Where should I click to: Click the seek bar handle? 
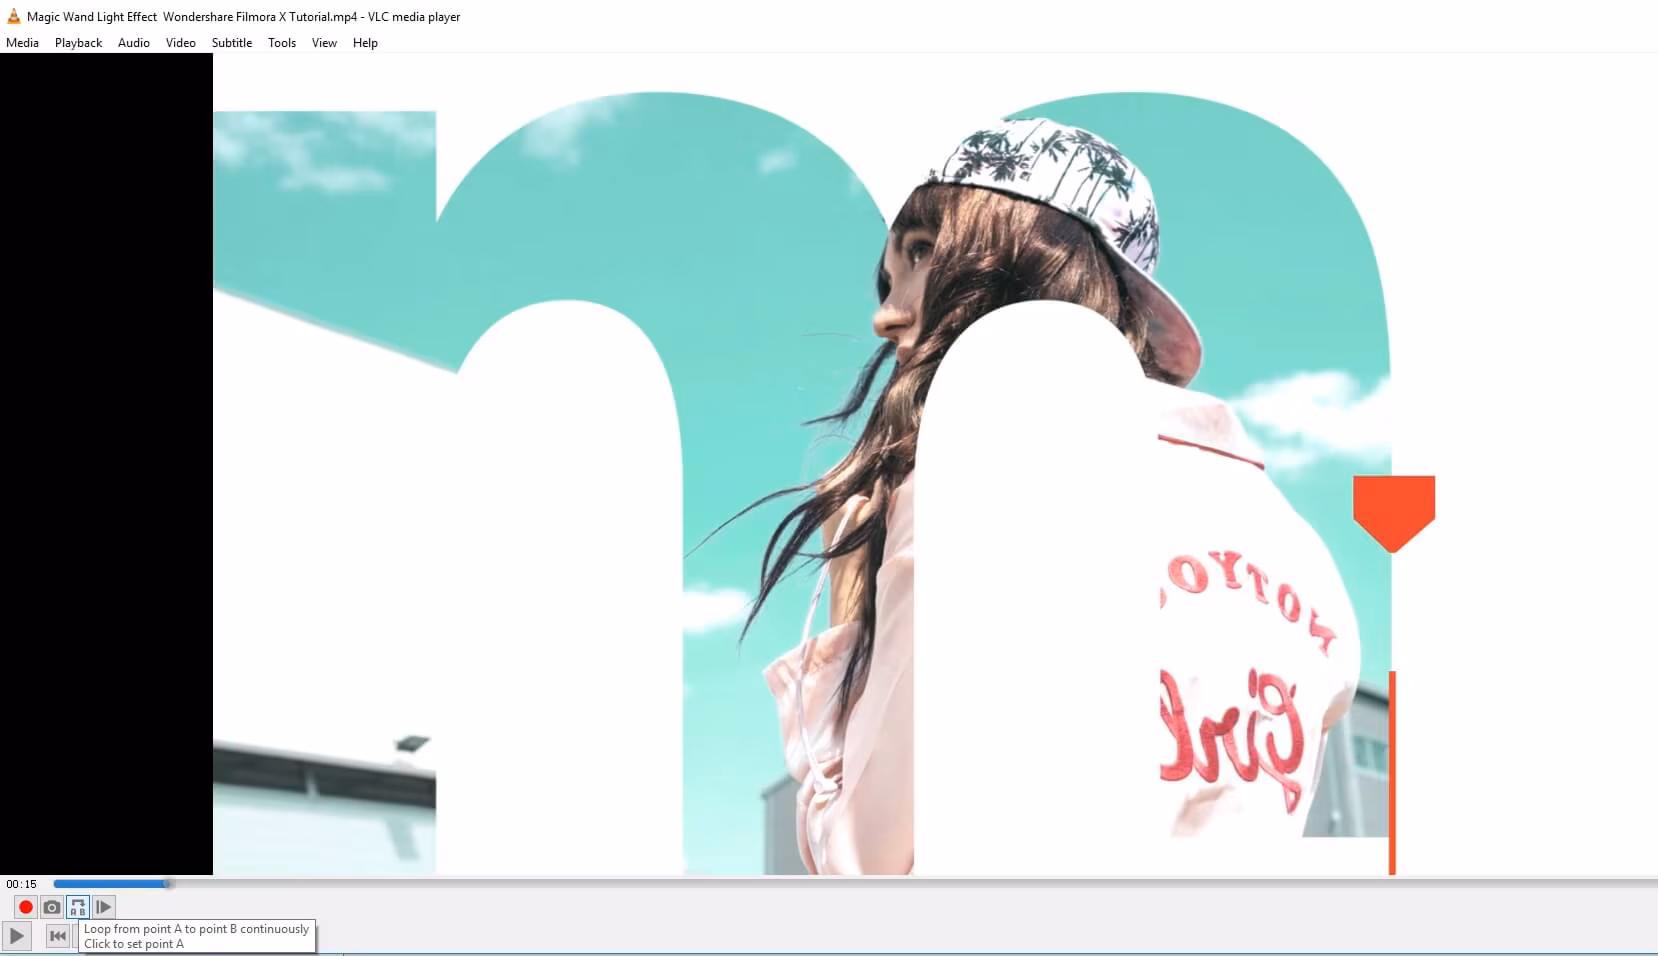[x=168, y=883]
